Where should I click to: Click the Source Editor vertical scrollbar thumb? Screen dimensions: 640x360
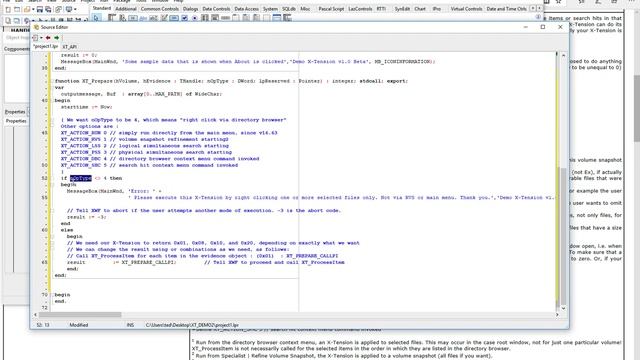click(563, 236)
